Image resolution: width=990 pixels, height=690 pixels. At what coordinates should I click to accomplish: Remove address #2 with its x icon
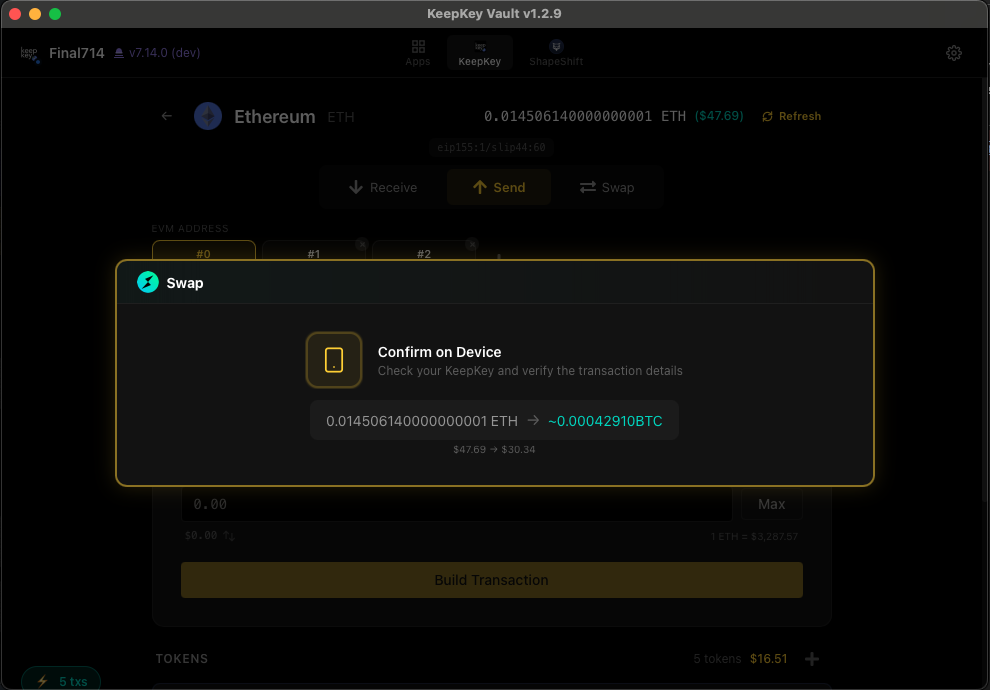coord(471,243)
